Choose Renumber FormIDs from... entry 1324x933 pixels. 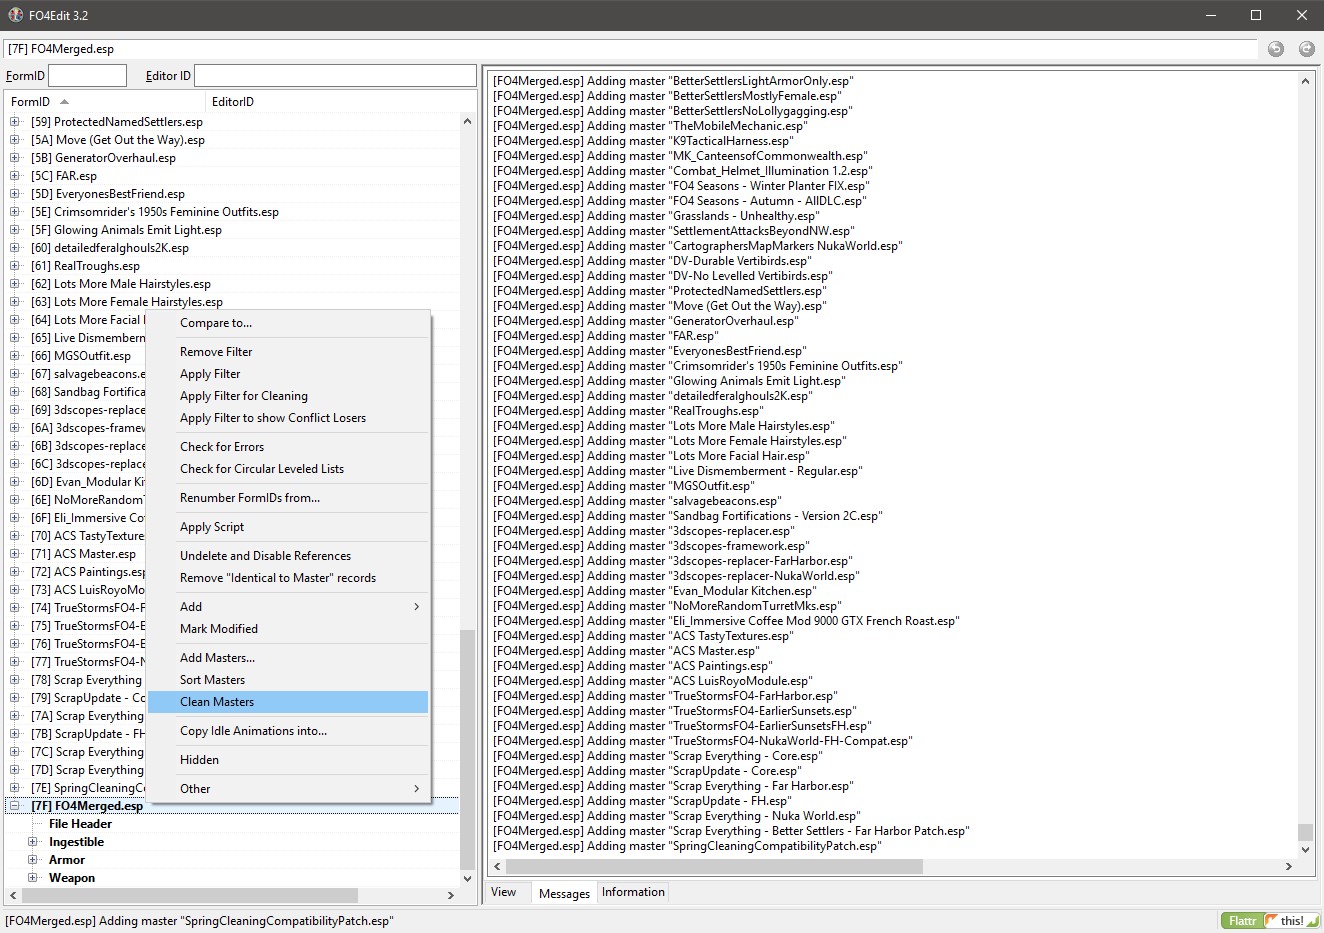point(288,498)
